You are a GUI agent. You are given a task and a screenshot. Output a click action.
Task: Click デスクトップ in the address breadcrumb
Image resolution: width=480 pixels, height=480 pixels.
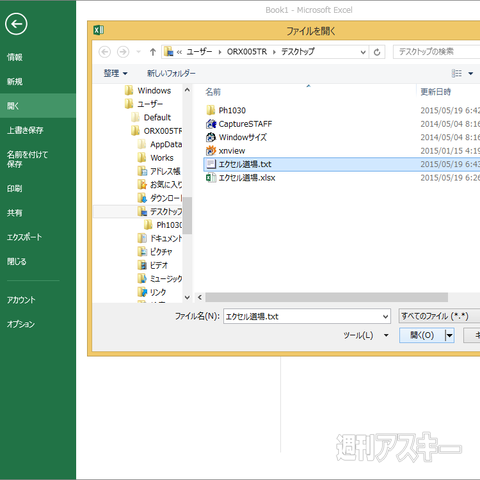coord(298,52)
